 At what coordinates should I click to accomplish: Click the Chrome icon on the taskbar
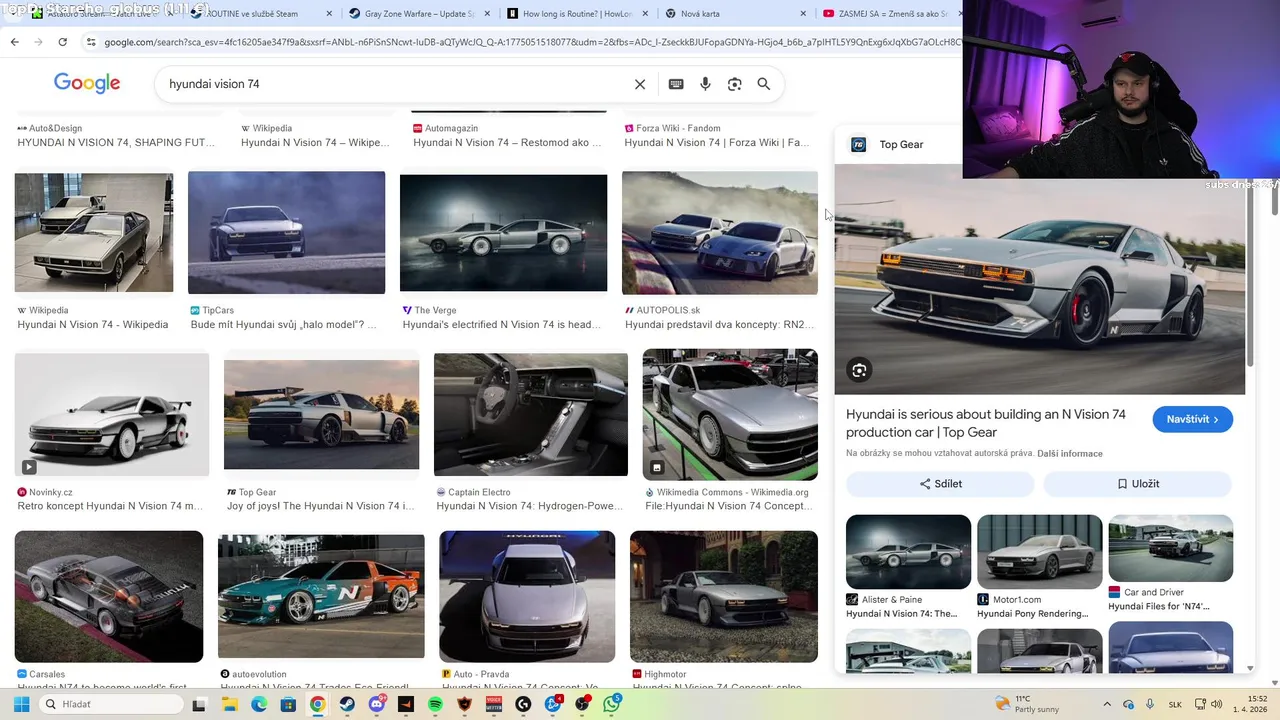pos(317,704)
